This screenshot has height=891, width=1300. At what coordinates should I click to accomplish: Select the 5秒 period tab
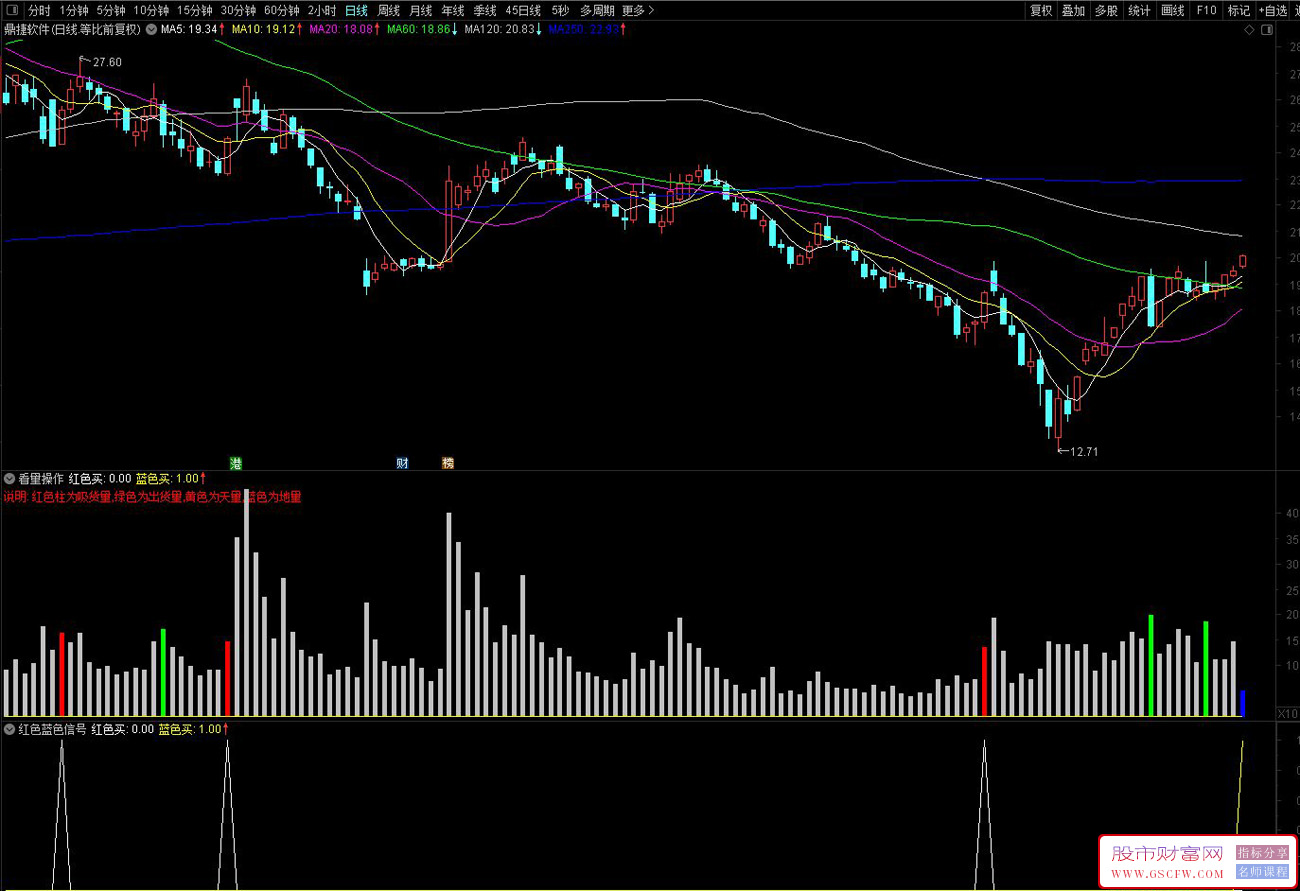click(560, 10)
